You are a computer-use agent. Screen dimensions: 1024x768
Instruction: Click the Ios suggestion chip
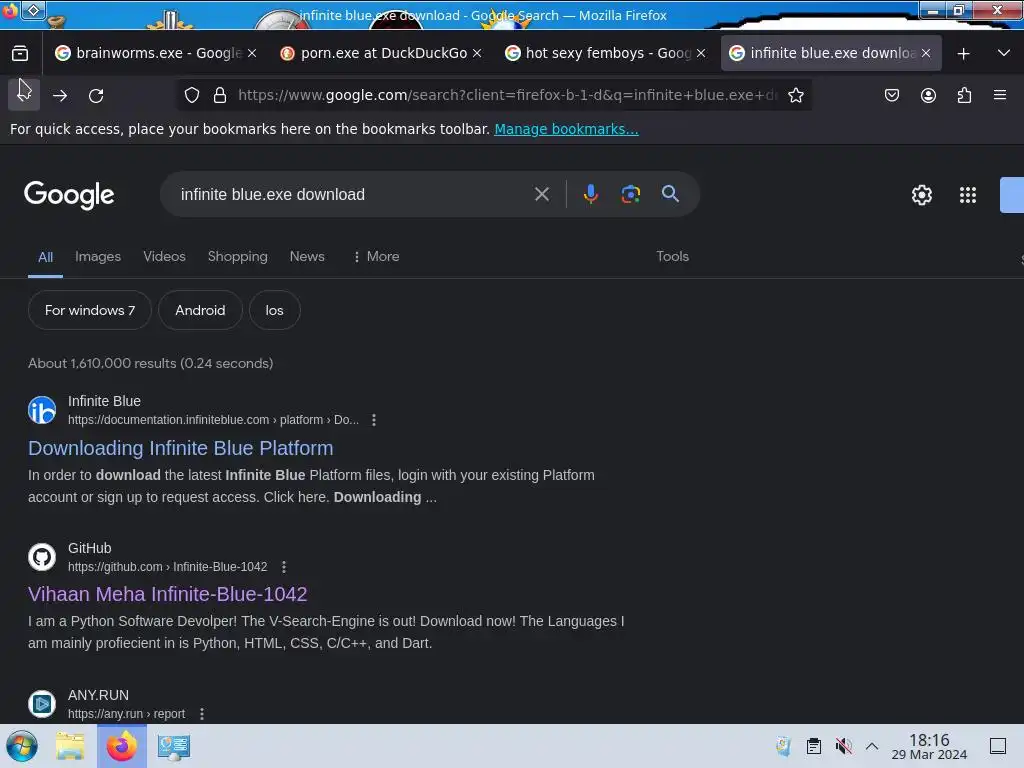[x=274, y=310]
